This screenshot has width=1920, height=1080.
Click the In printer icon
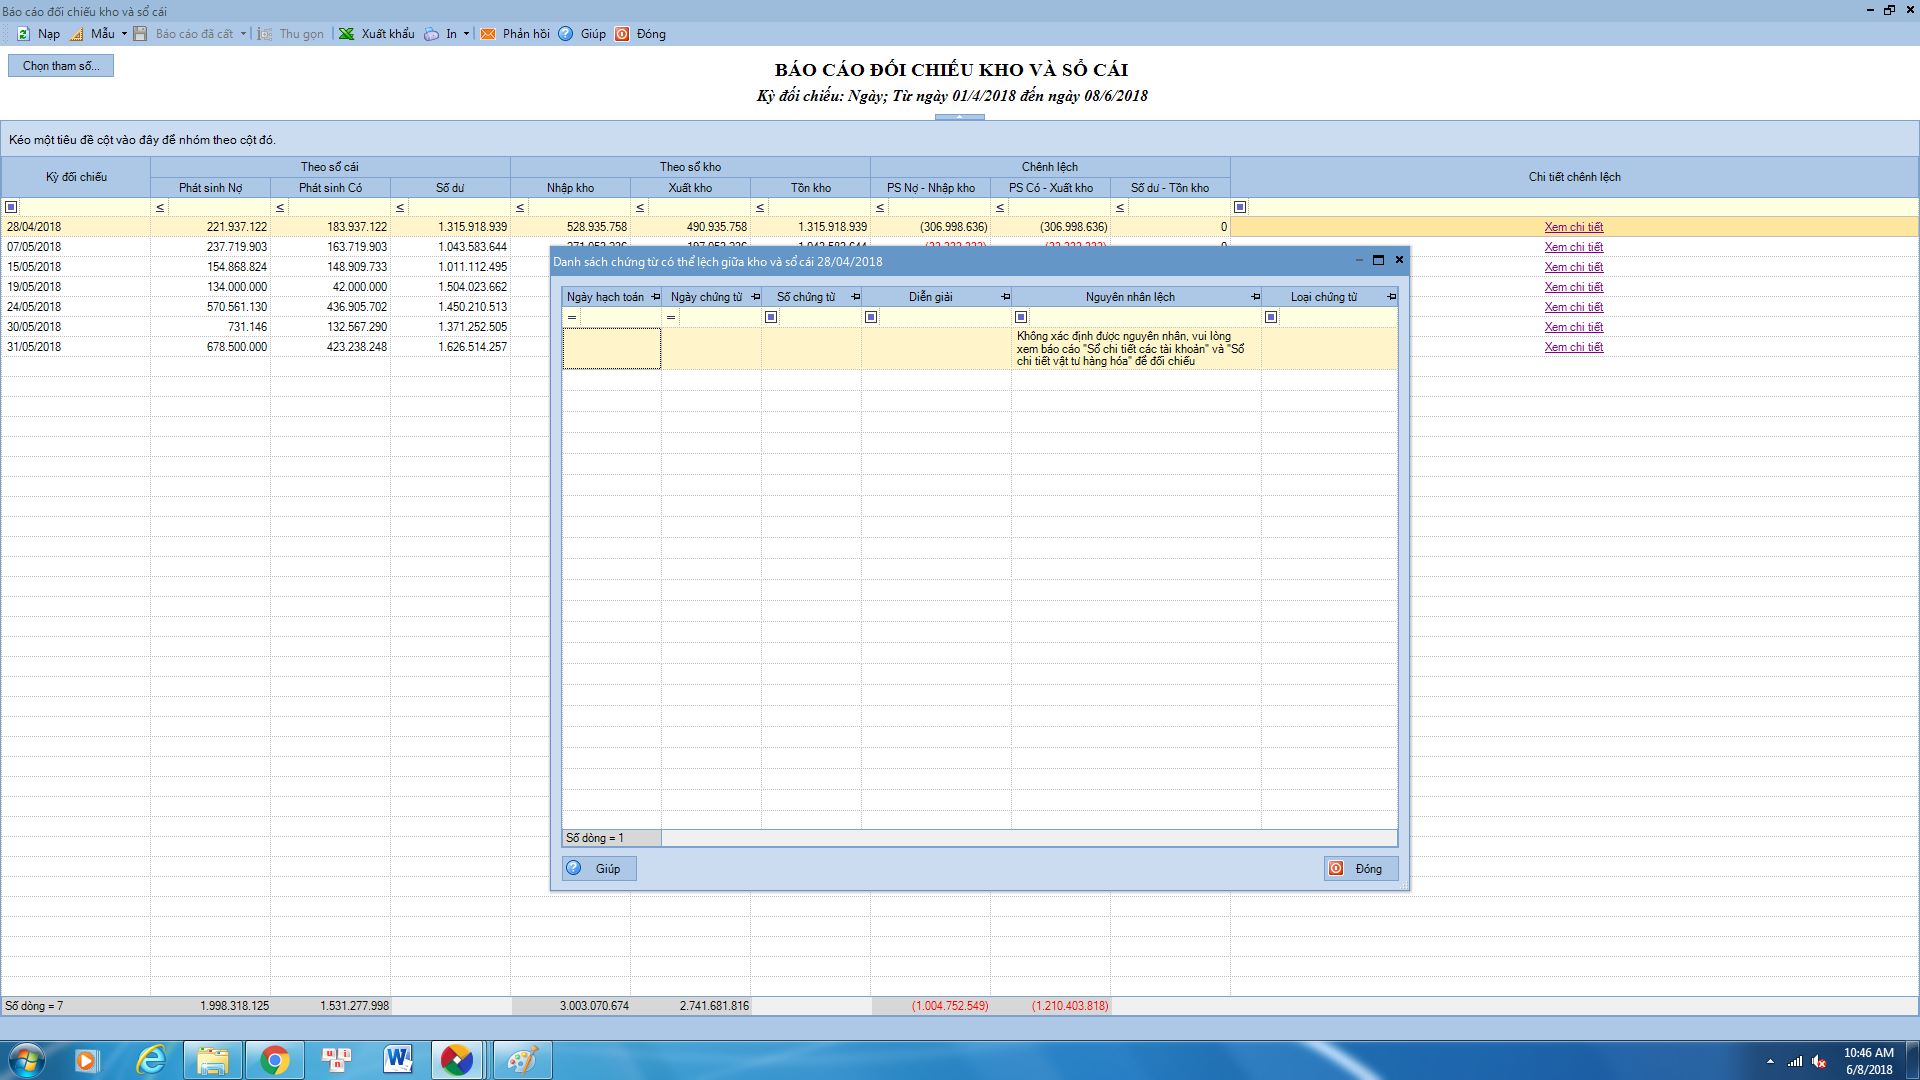(431, 34)
